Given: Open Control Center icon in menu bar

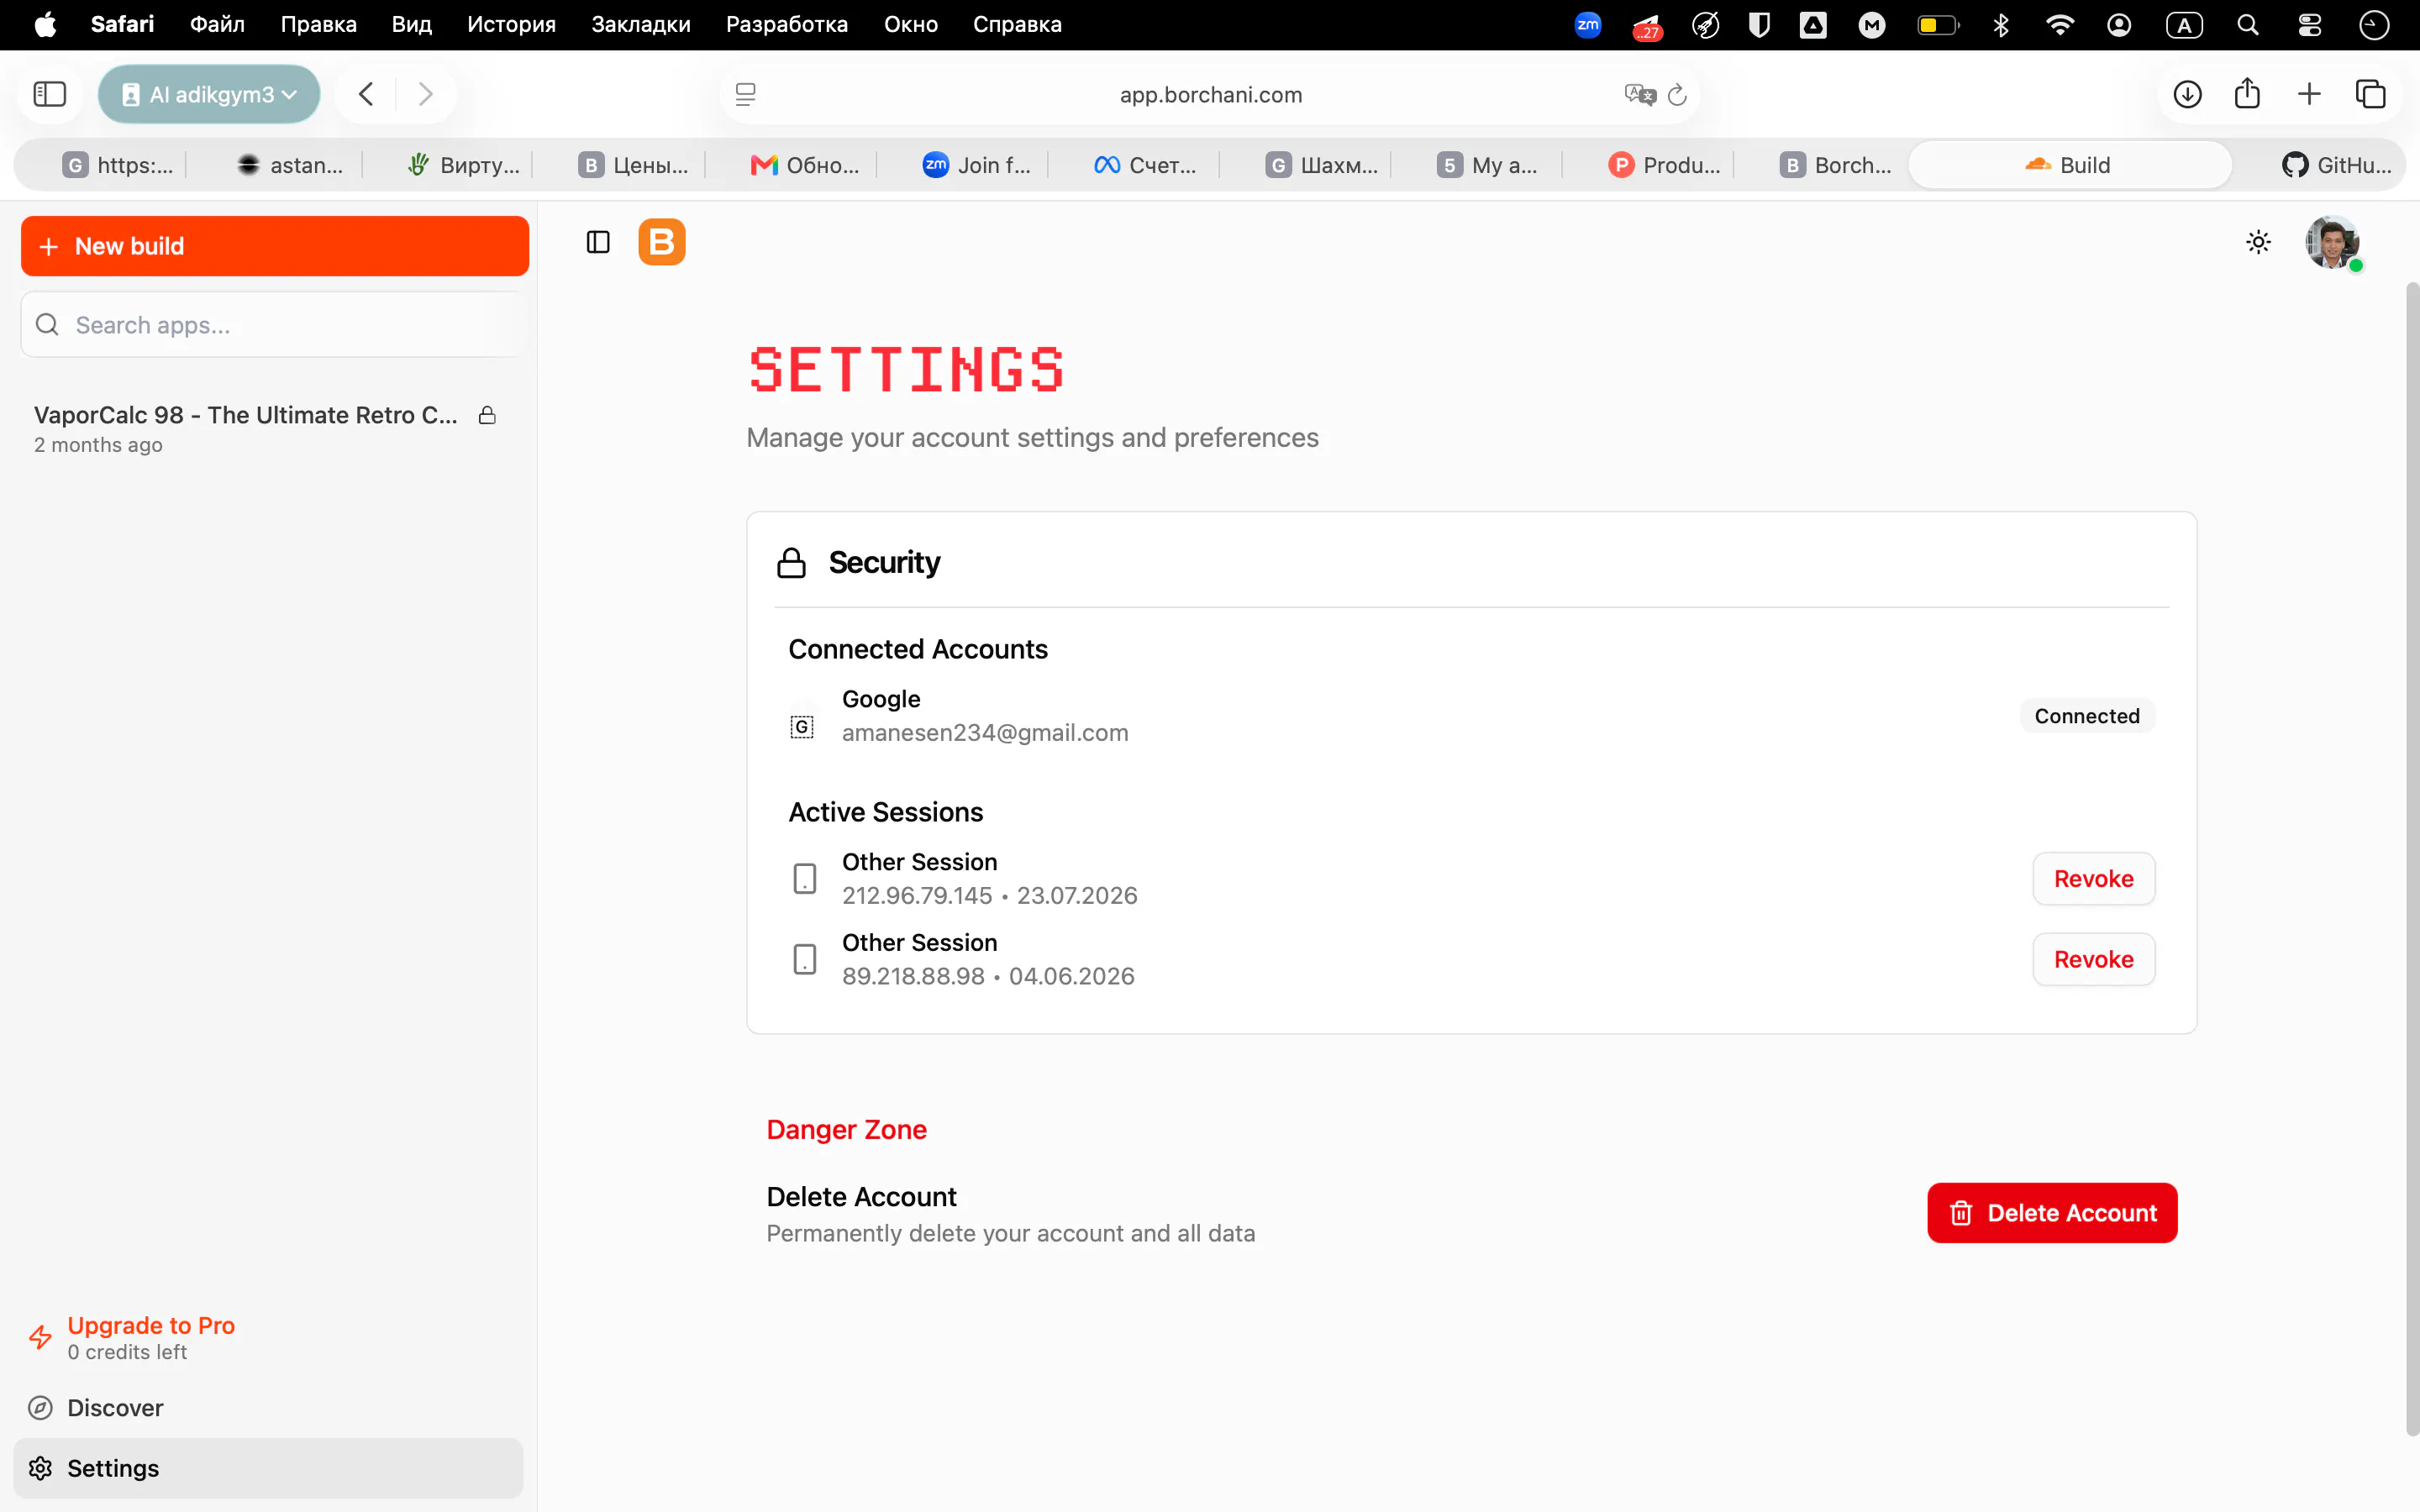Looking at the screenshot, I should coord(2310,24).
